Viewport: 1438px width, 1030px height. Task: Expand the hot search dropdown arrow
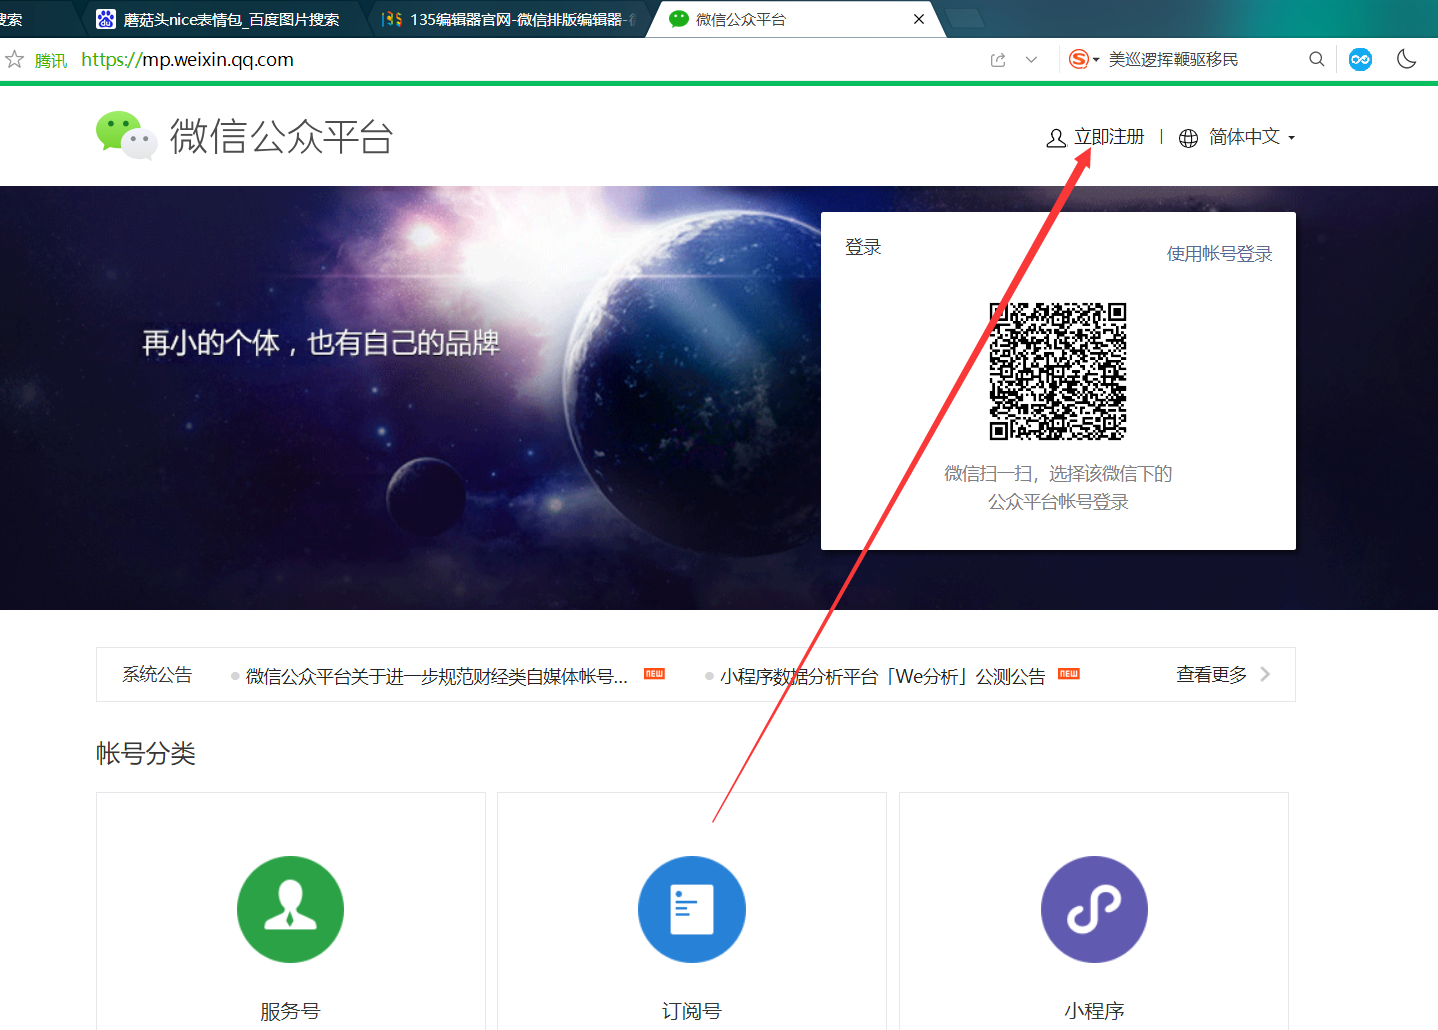click(x=1096, y=59)
